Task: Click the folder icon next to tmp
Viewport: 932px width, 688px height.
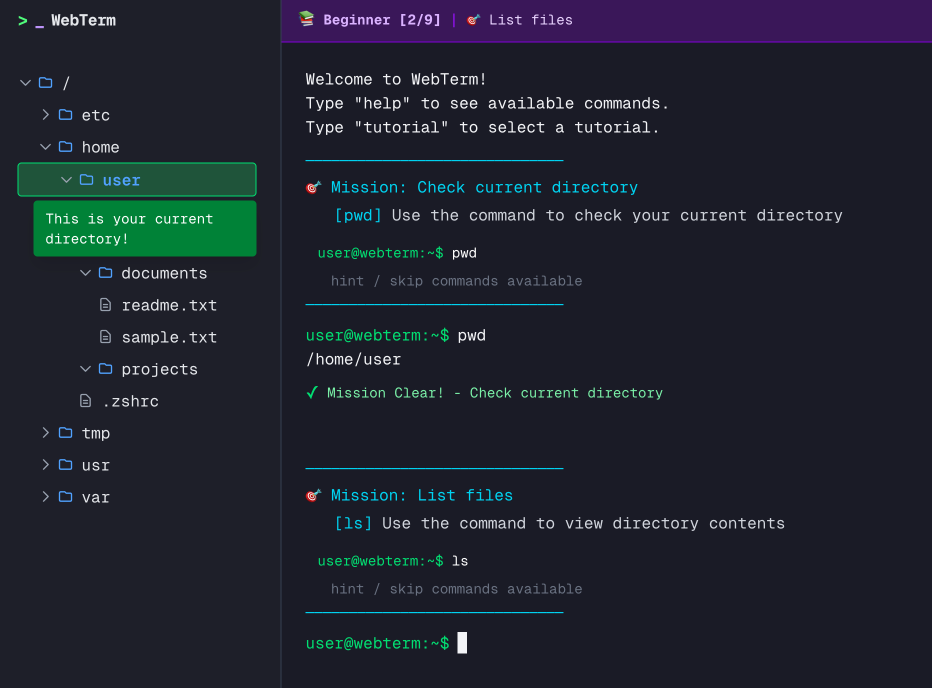Action: pyautogui.click(x=66, y=433)
